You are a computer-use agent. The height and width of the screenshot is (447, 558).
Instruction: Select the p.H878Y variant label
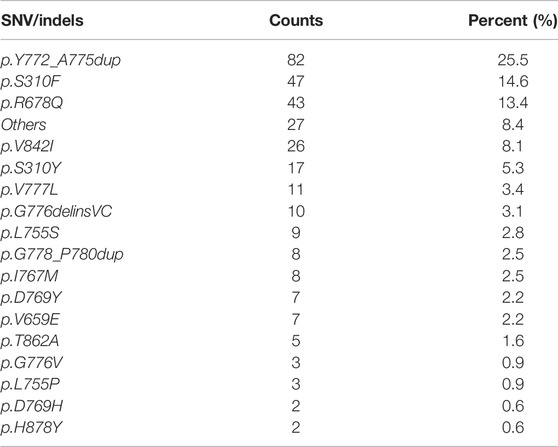(x=31, y=427)
